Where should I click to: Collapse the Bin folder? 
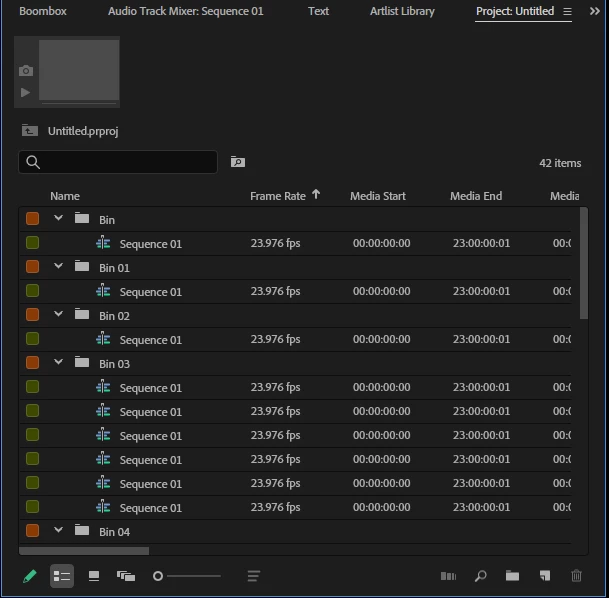click(x=58, y=218)
